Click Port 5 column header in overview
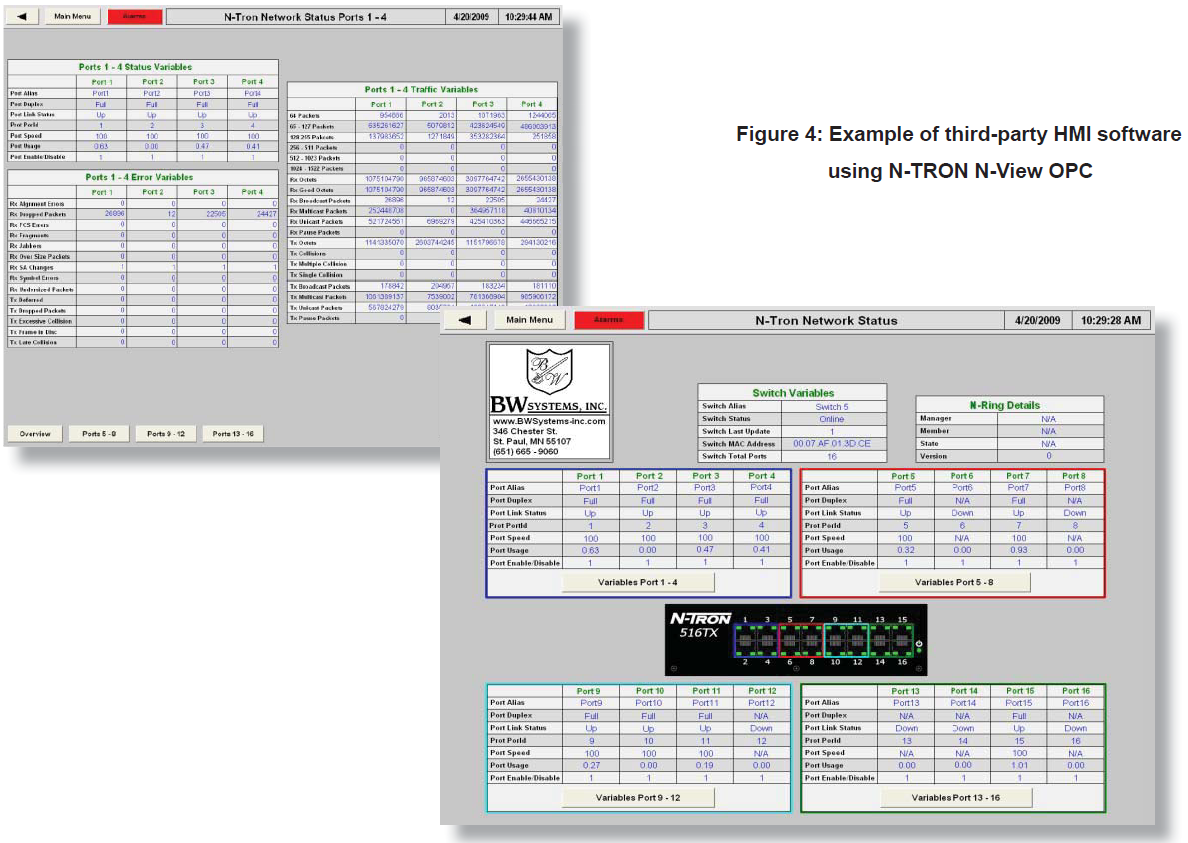This screenshot has height=843, width=1188. (903, 476)
